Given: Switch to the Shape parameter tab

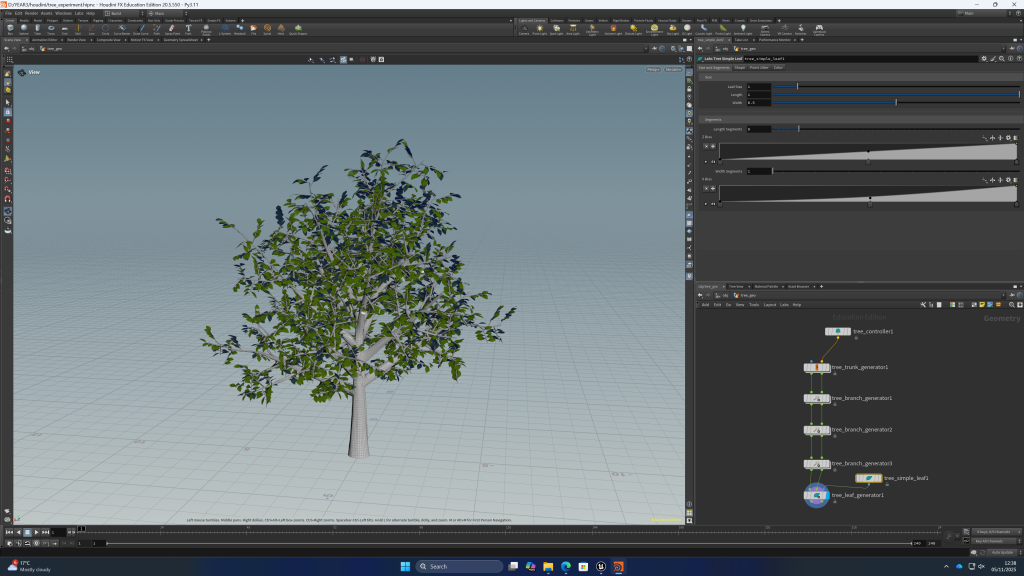Looking at the screenshot, I should (740, 67).
